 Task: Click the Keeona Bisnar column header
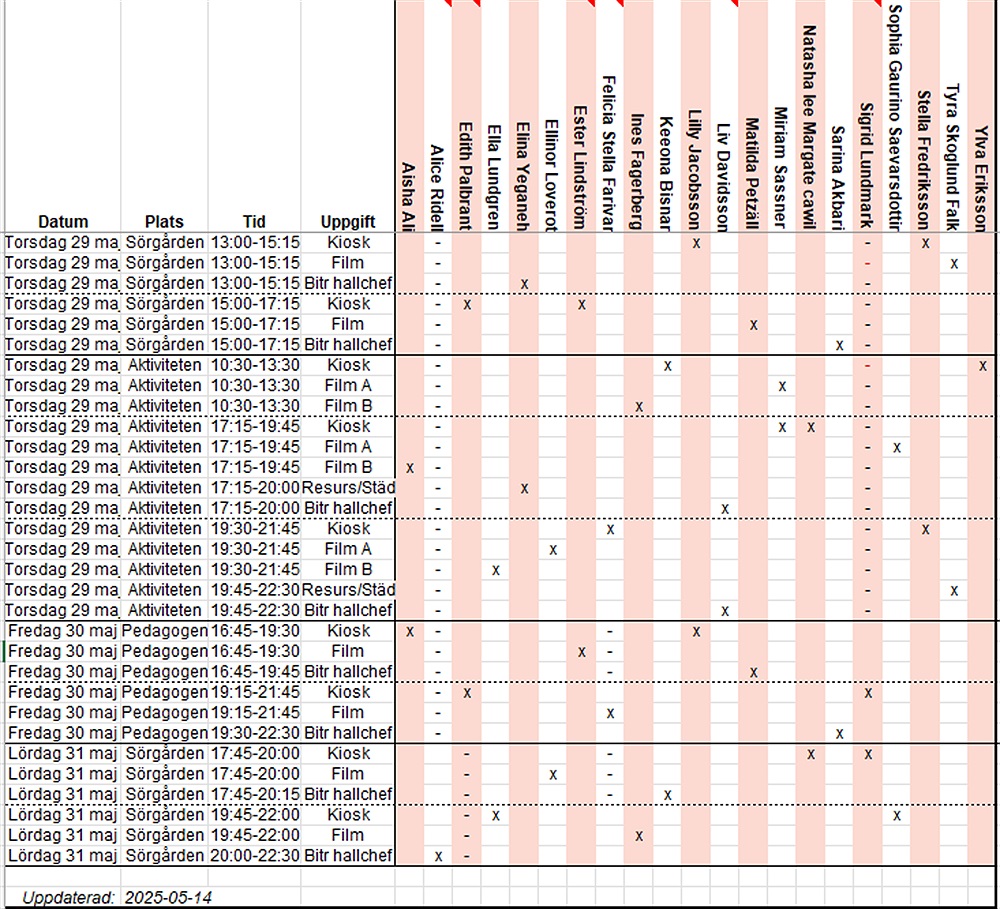pos(667,174)
